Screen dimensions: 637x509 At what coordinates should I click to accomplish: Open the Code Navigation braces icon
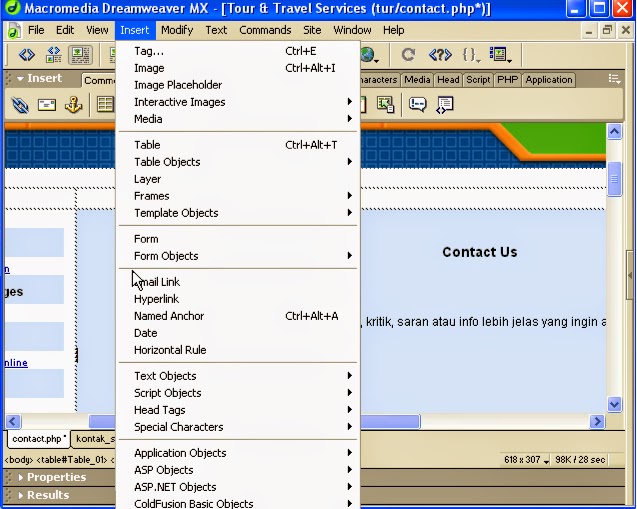pyautogui.click(x=471, y=54)
